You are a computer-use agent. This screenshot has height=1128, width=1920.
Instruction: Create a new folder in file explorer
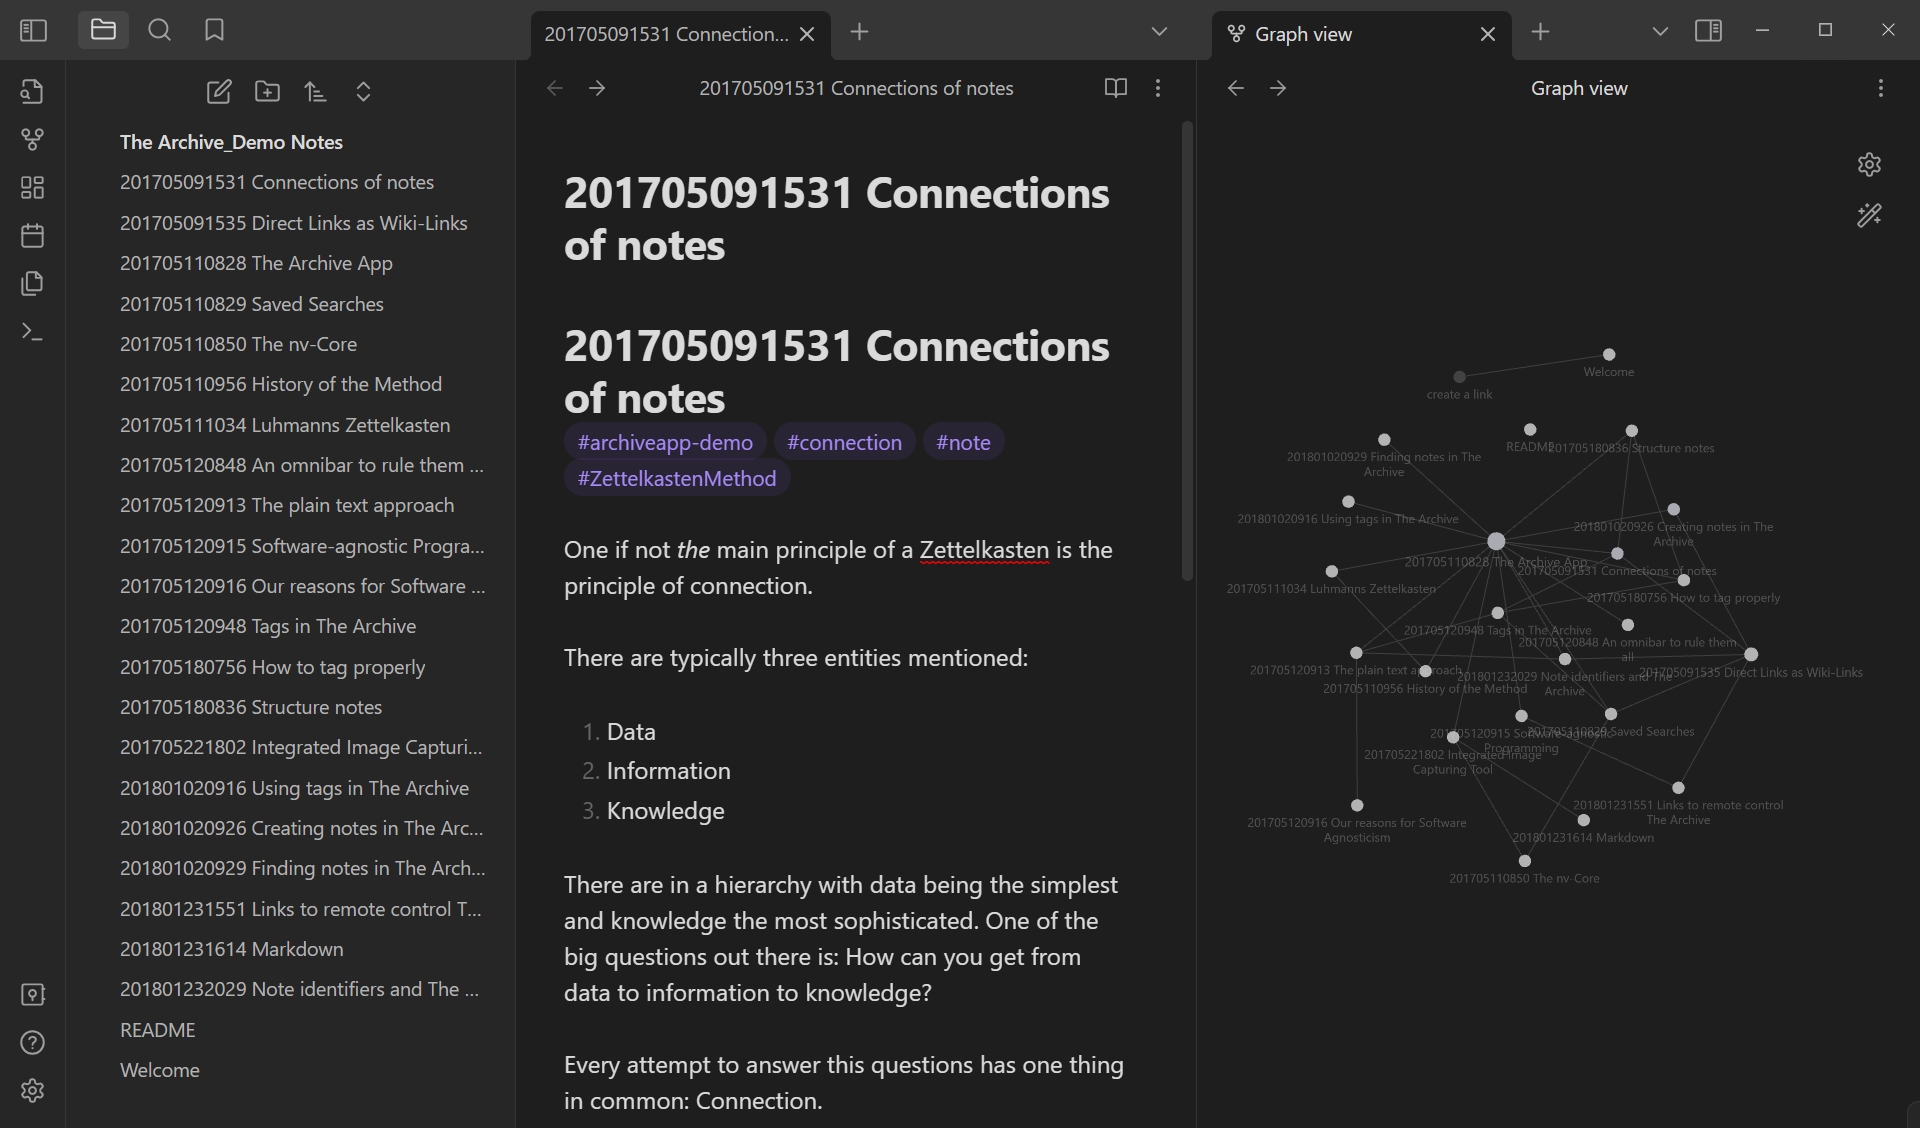click(x=267, y=92)
